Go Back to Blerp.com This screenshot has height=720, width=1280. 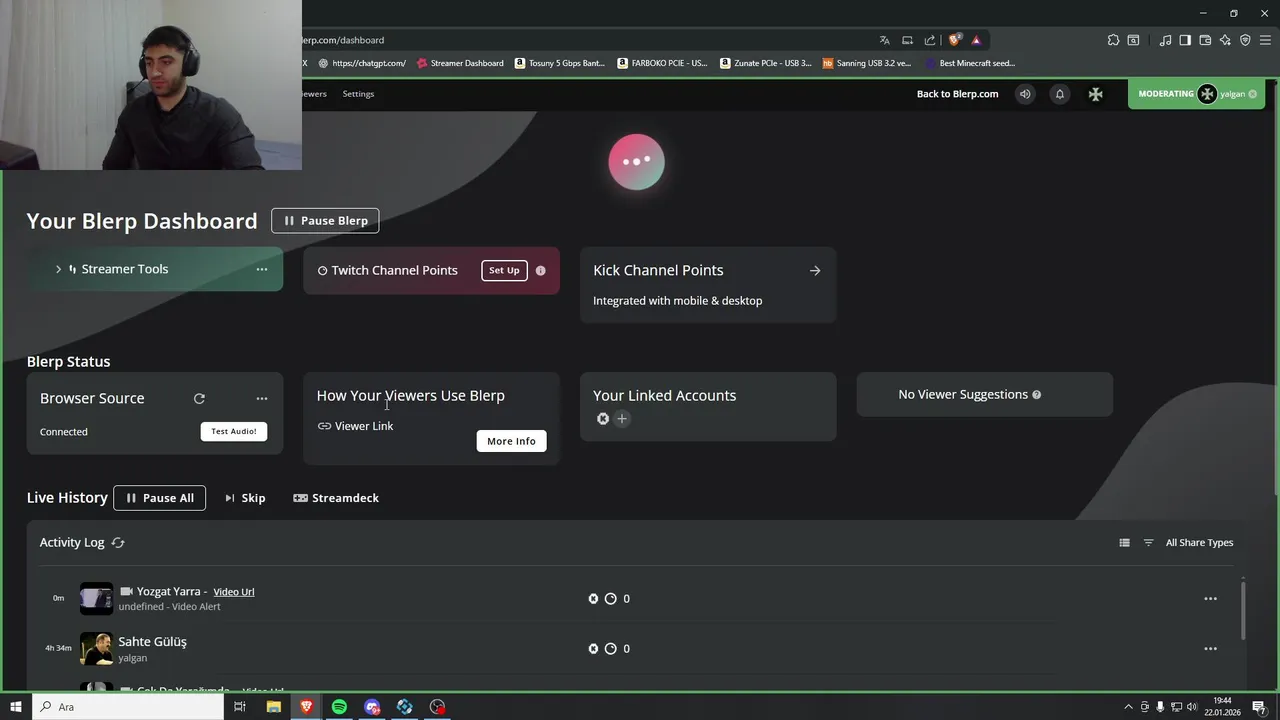click(957, 94)
